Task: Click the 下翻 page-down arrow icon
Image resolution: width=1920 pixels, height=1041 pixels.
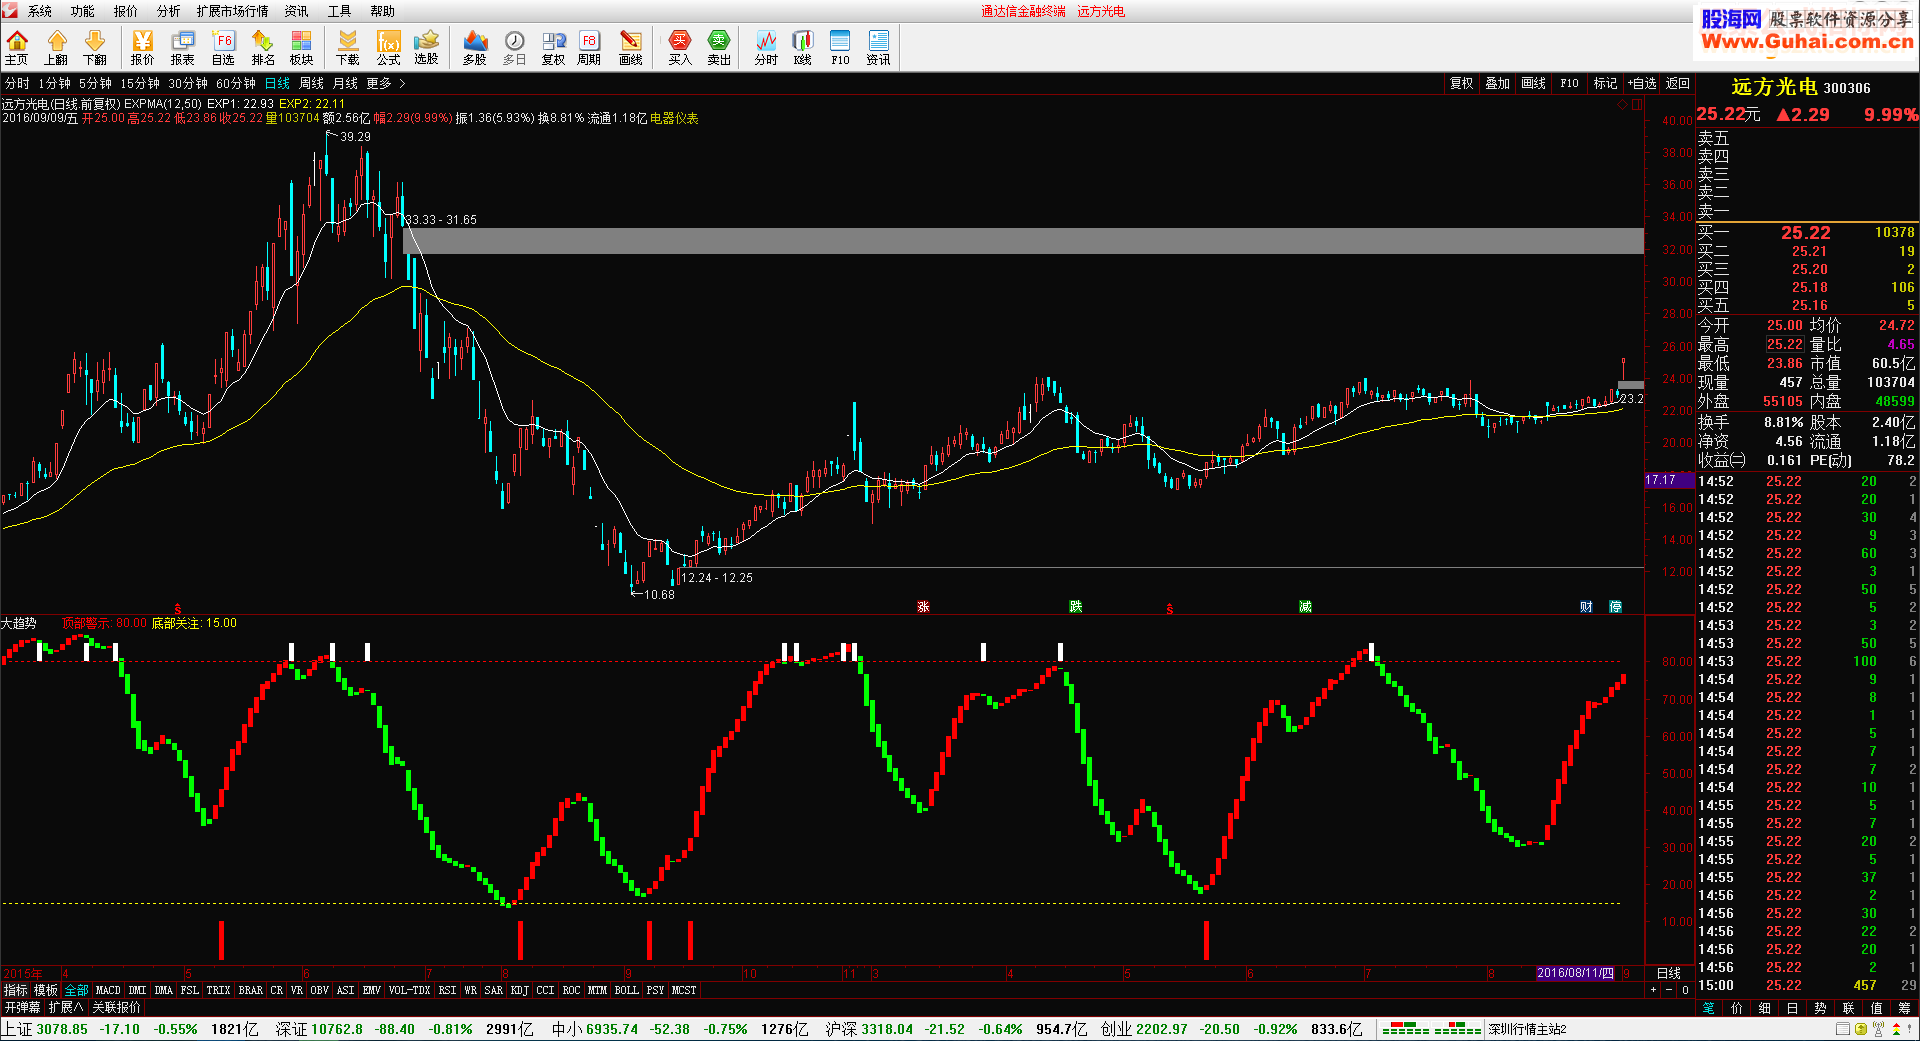Action: (95, 47)
